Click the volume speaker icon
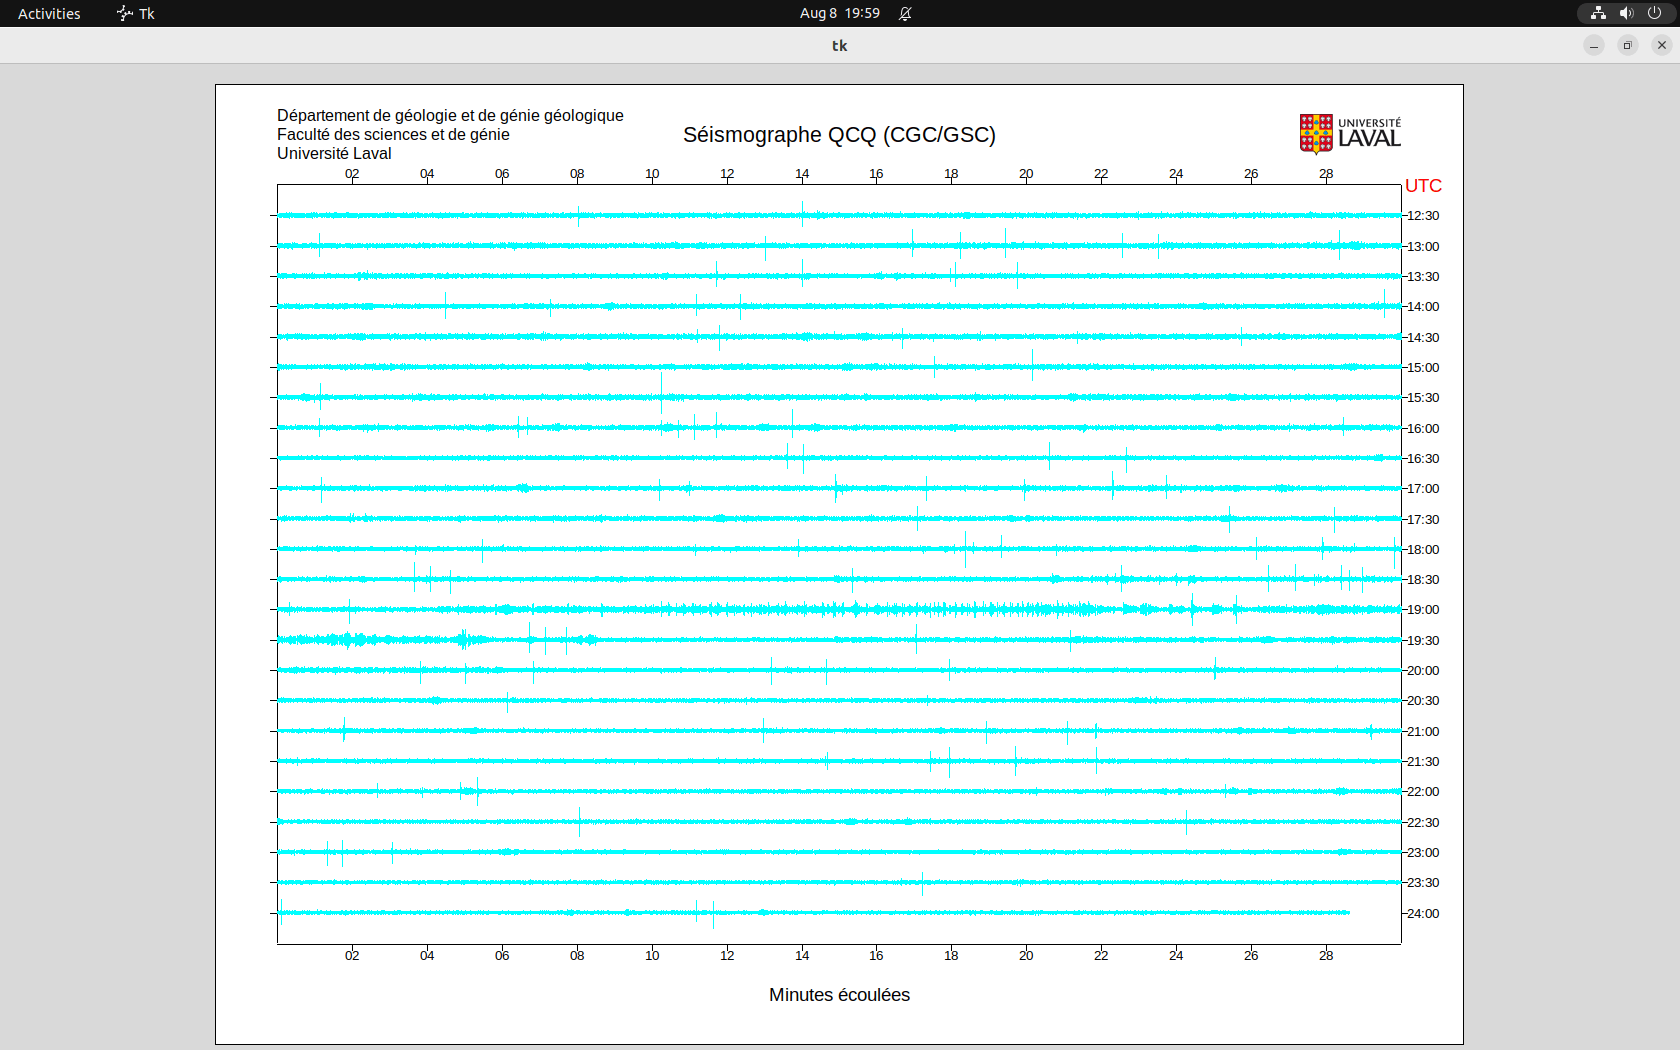 click(1626, 13)
